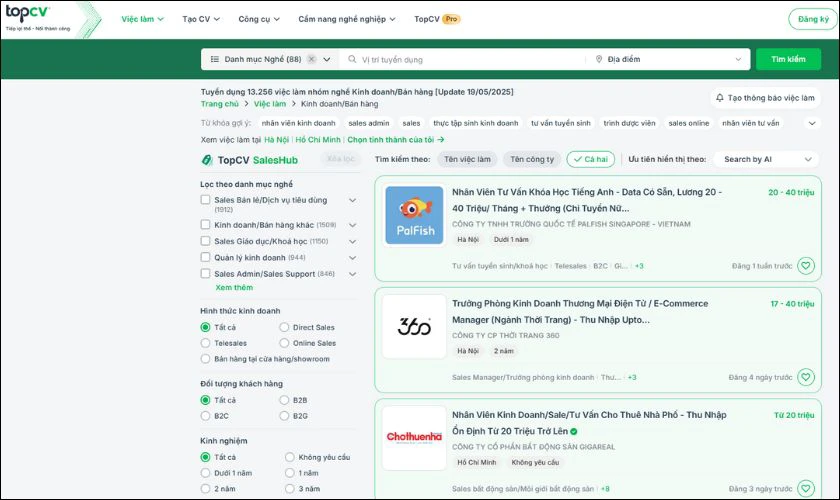Open the 360 company logo

point(414,326)
